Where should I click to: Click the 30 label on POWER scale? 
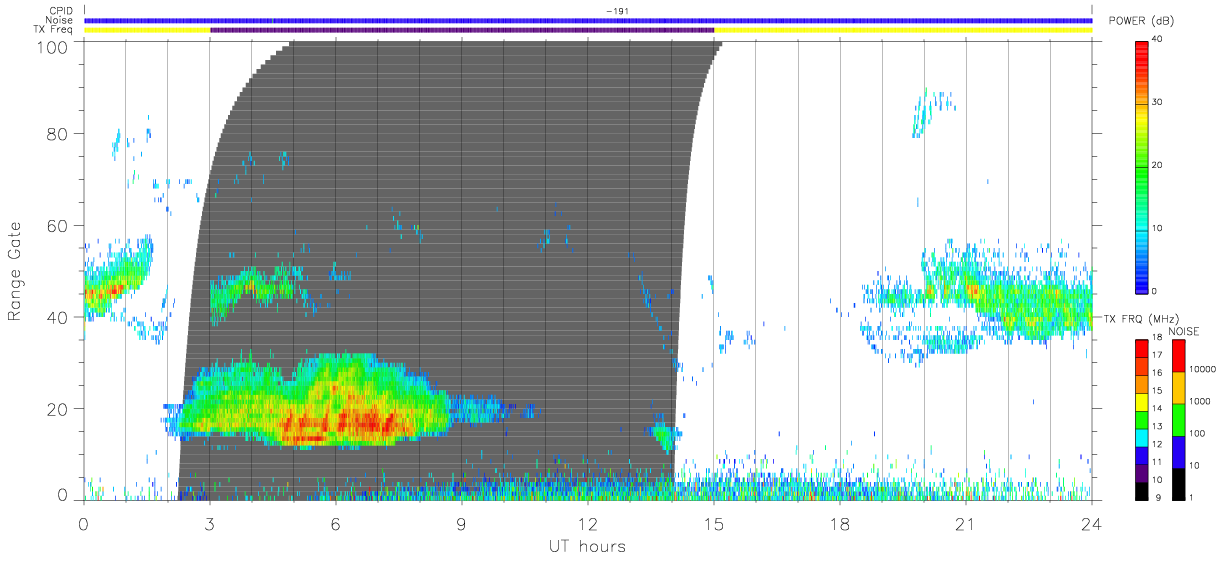click(x=1157, y=102)
